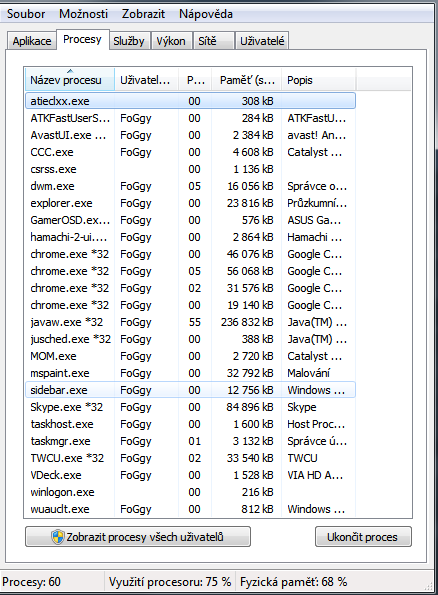The height and width of the screenshot is (595, 438).
Task: Switch to the Aplikace tab
Action: [x=32, y=41]
